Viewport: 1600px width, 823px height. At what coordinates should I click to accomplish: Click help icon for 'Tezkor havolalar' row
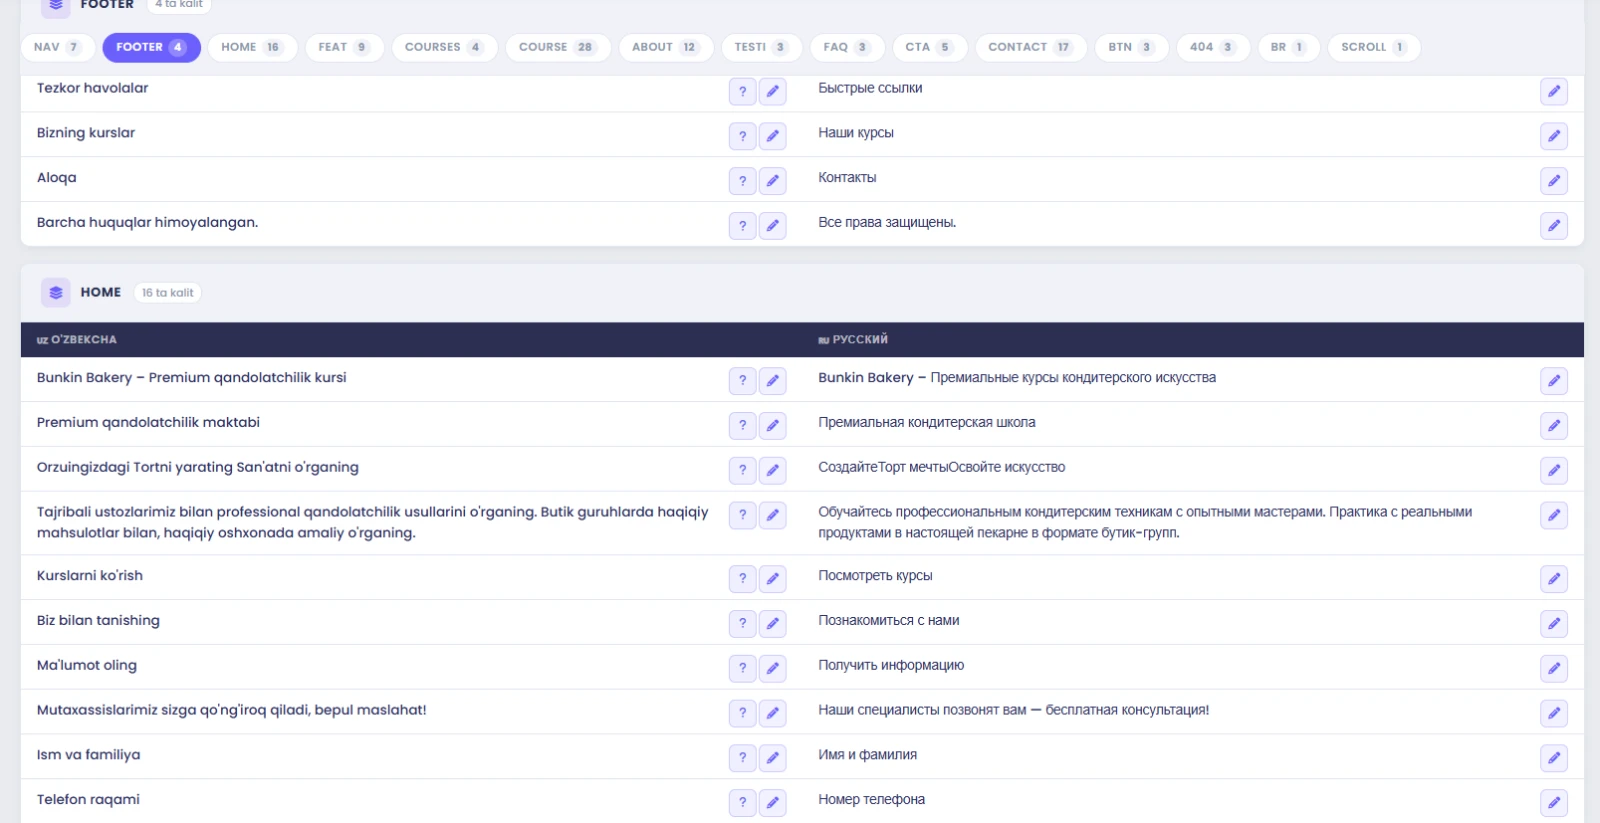(742, 92)
